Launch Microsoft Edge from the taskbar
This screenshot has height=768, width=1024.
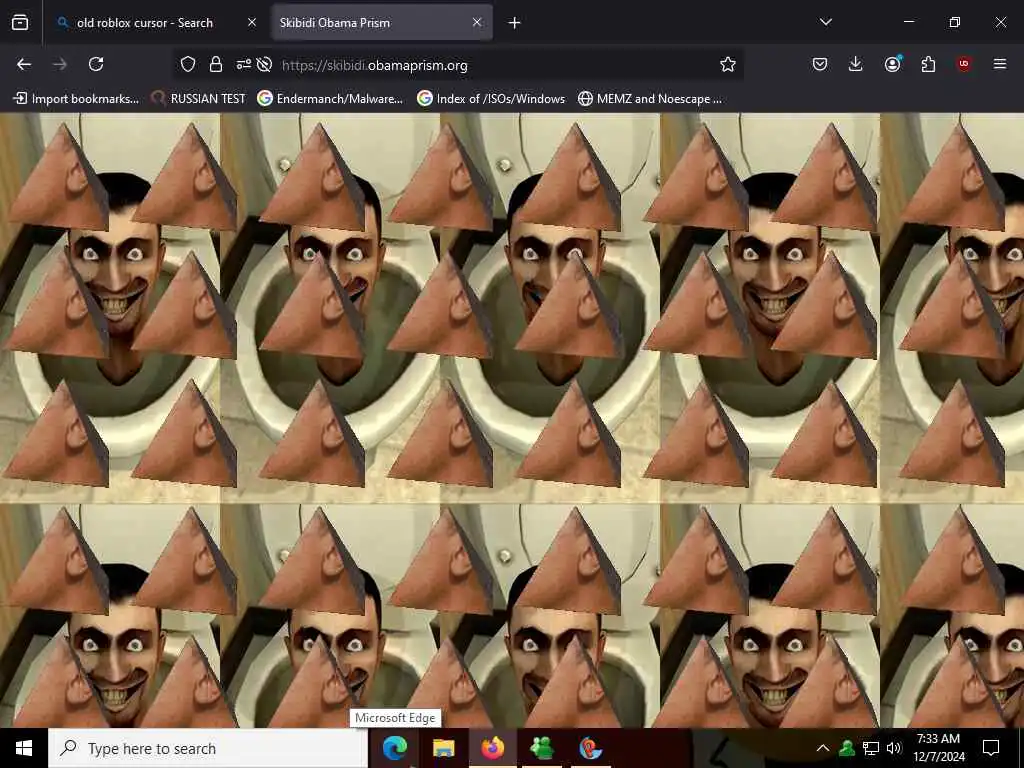coord(395,748)
